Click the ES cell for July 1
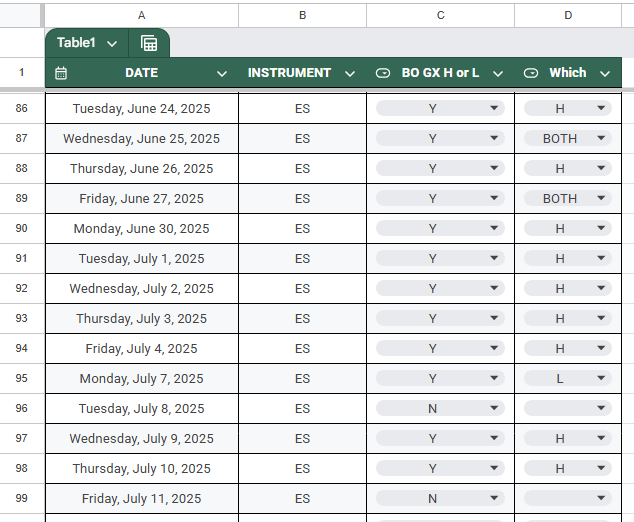 (302, 259)
